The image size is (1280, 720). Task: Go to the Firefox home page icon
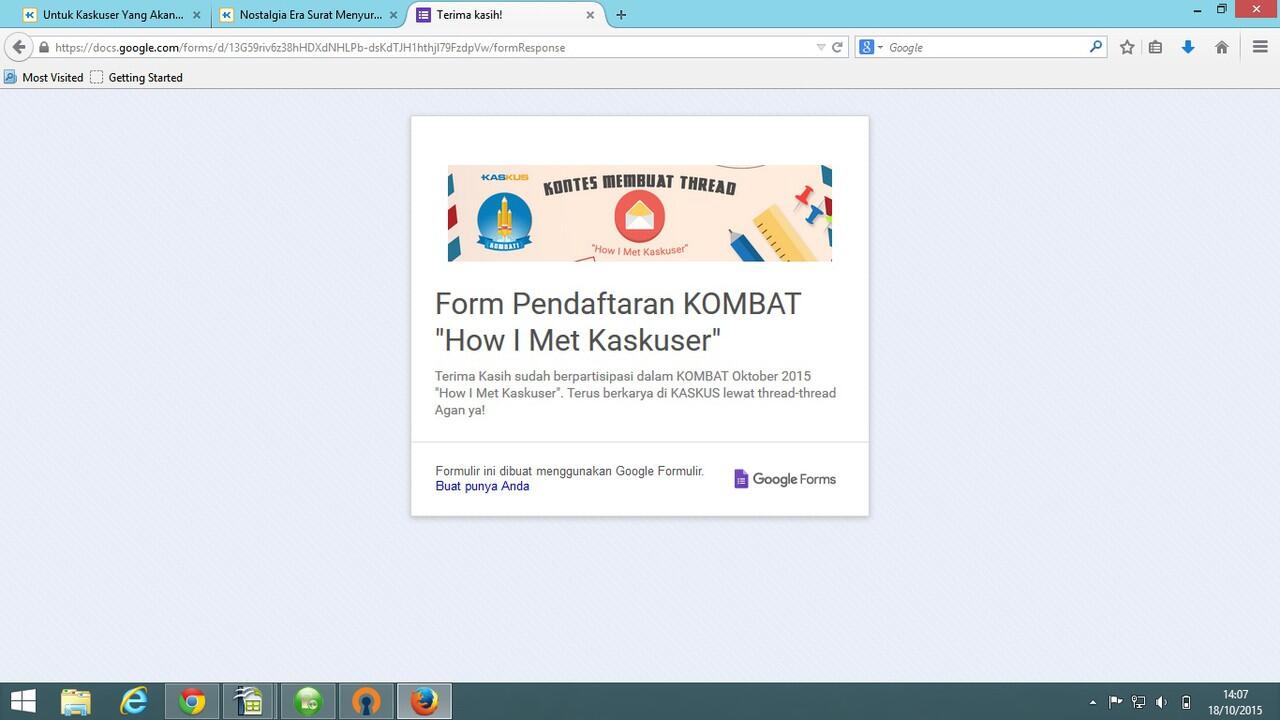(x=1221, y=47)
